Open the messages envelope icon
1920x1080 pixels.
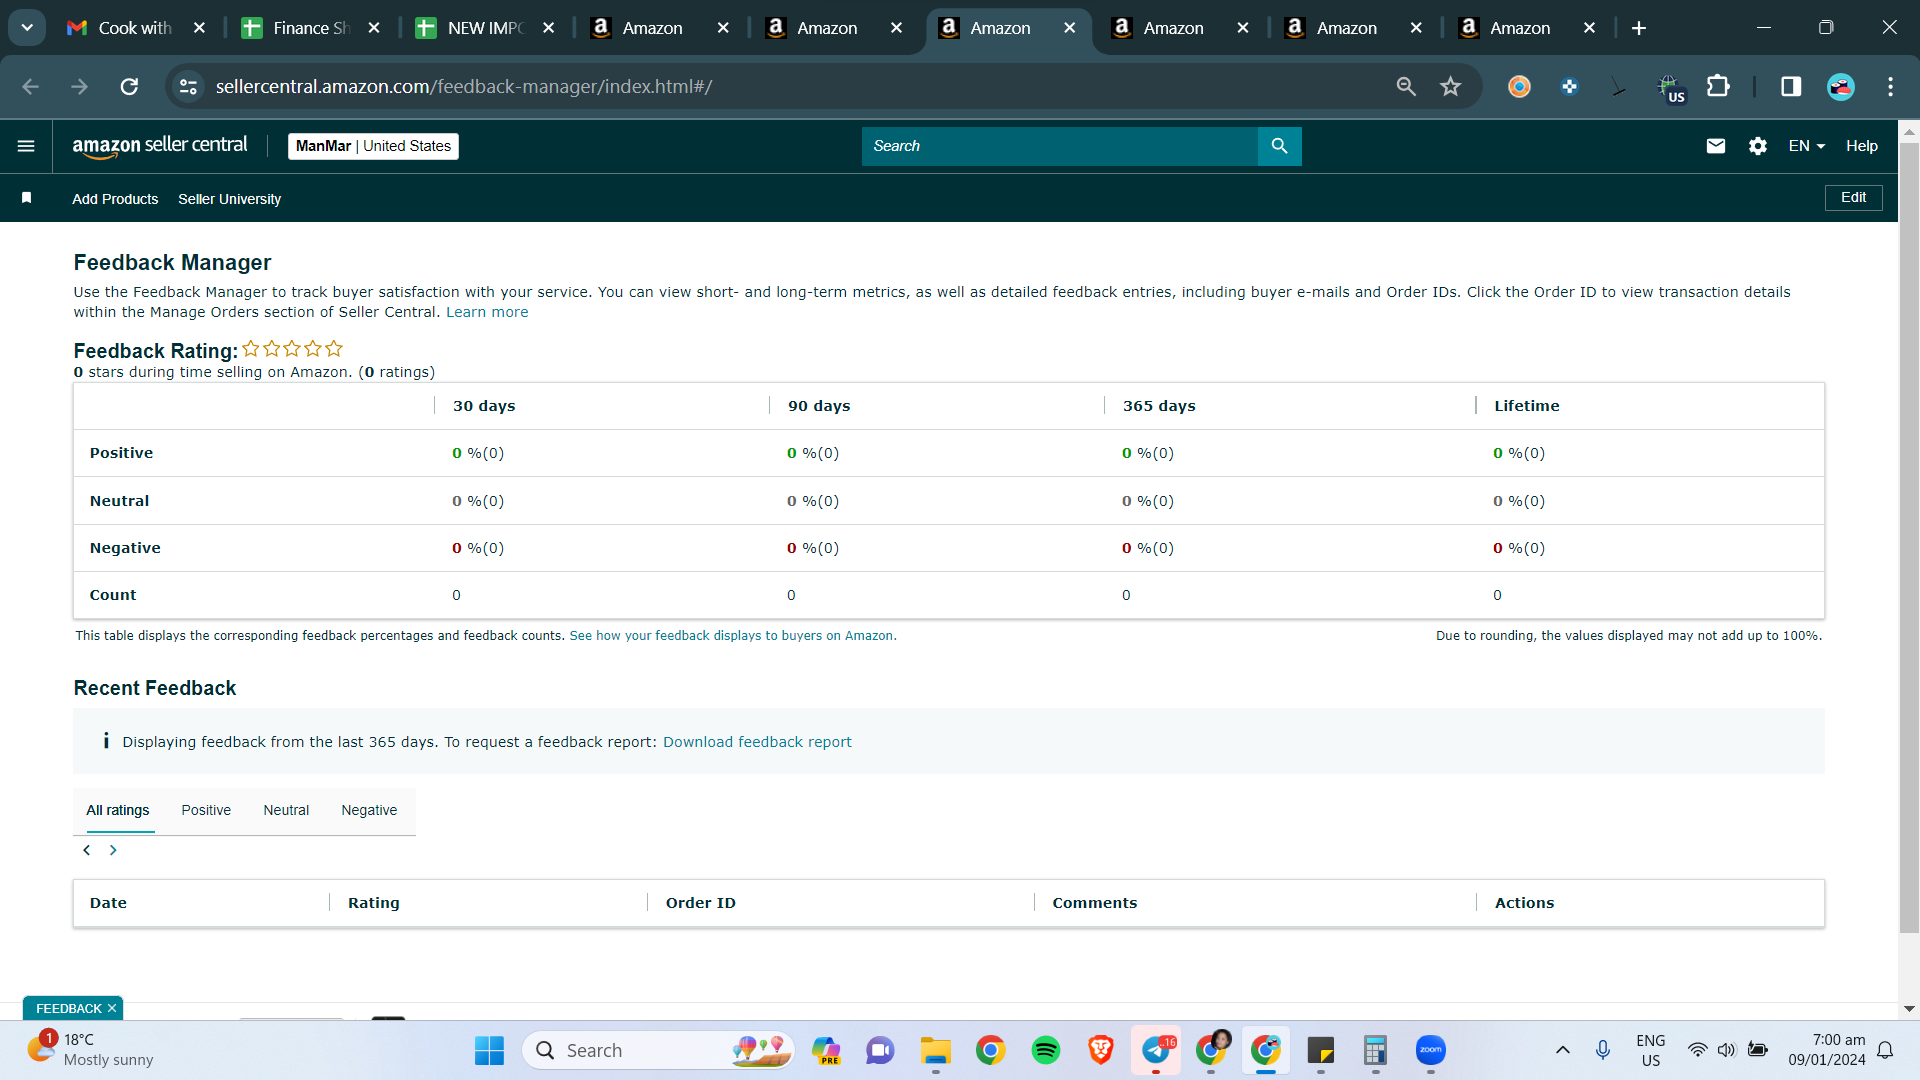[x=1716, y=146]
